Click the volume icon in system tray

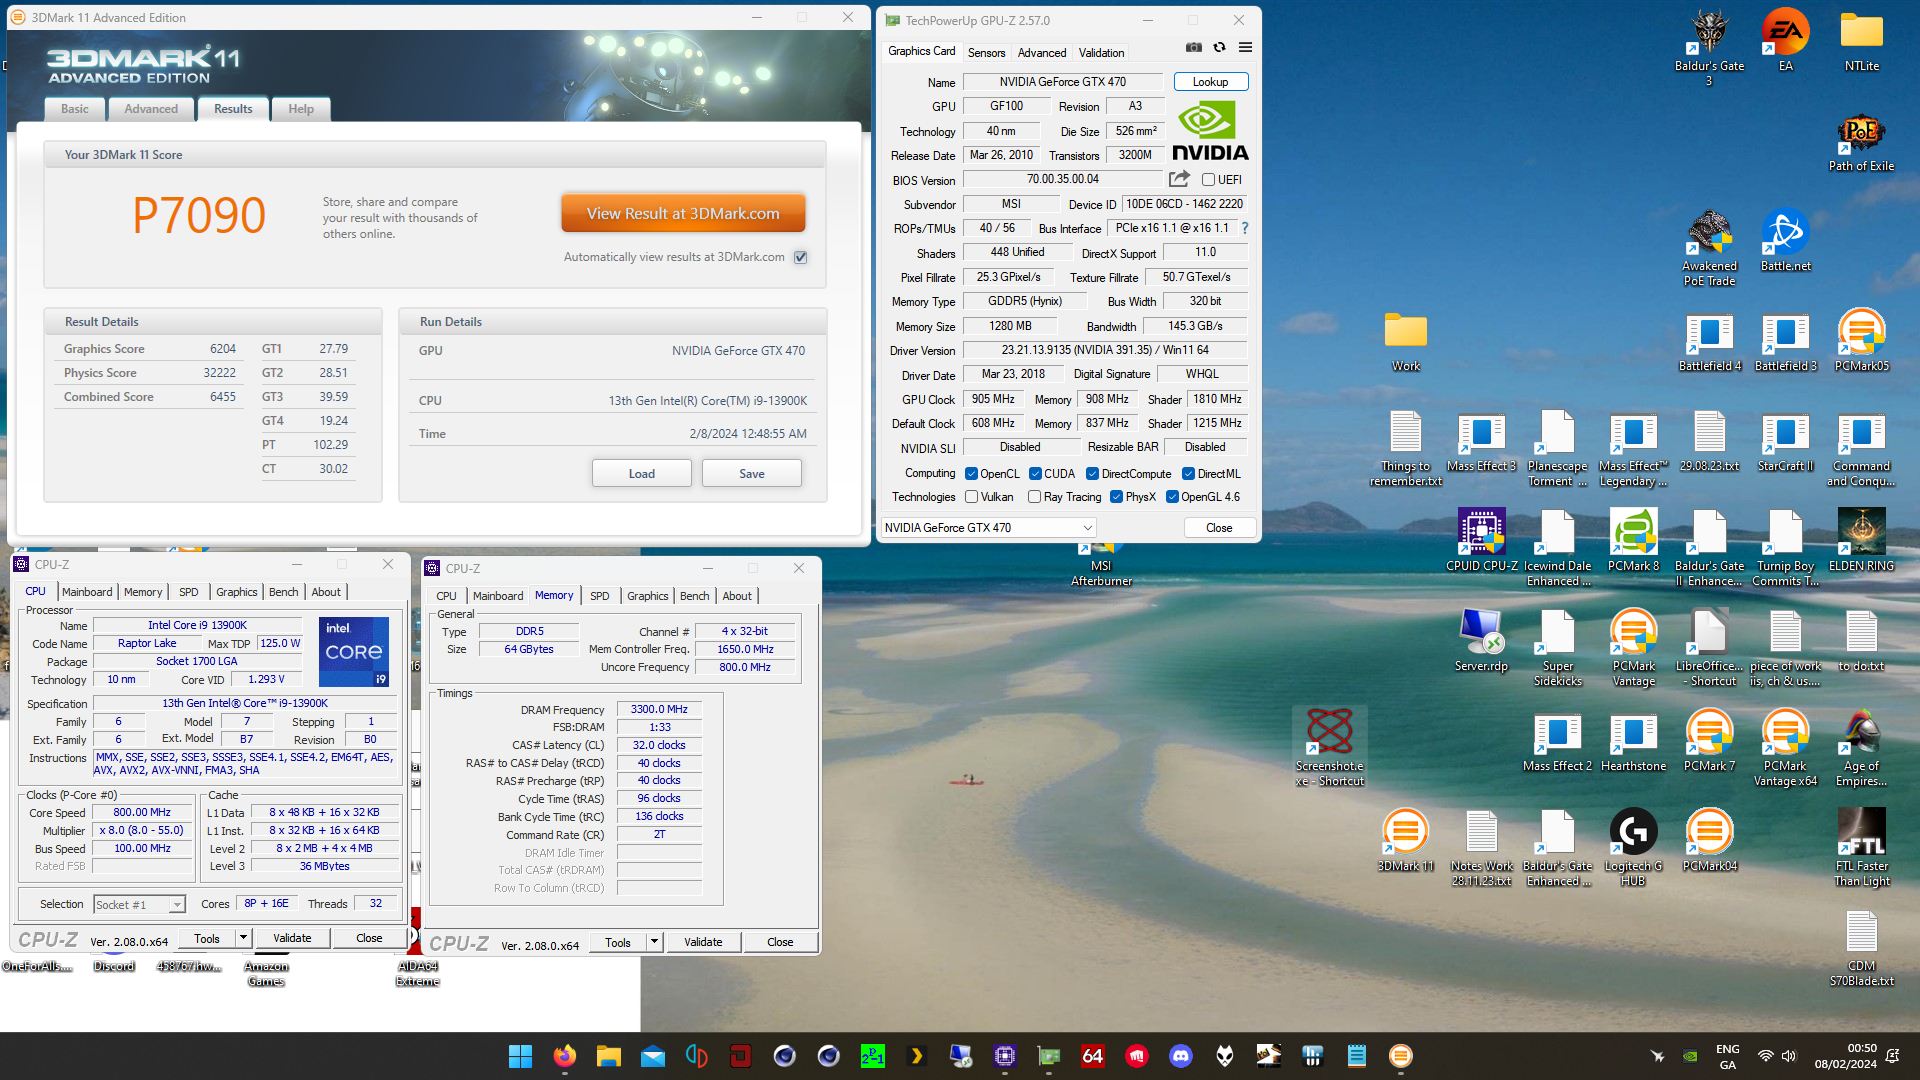[x=1789, y=1056]
